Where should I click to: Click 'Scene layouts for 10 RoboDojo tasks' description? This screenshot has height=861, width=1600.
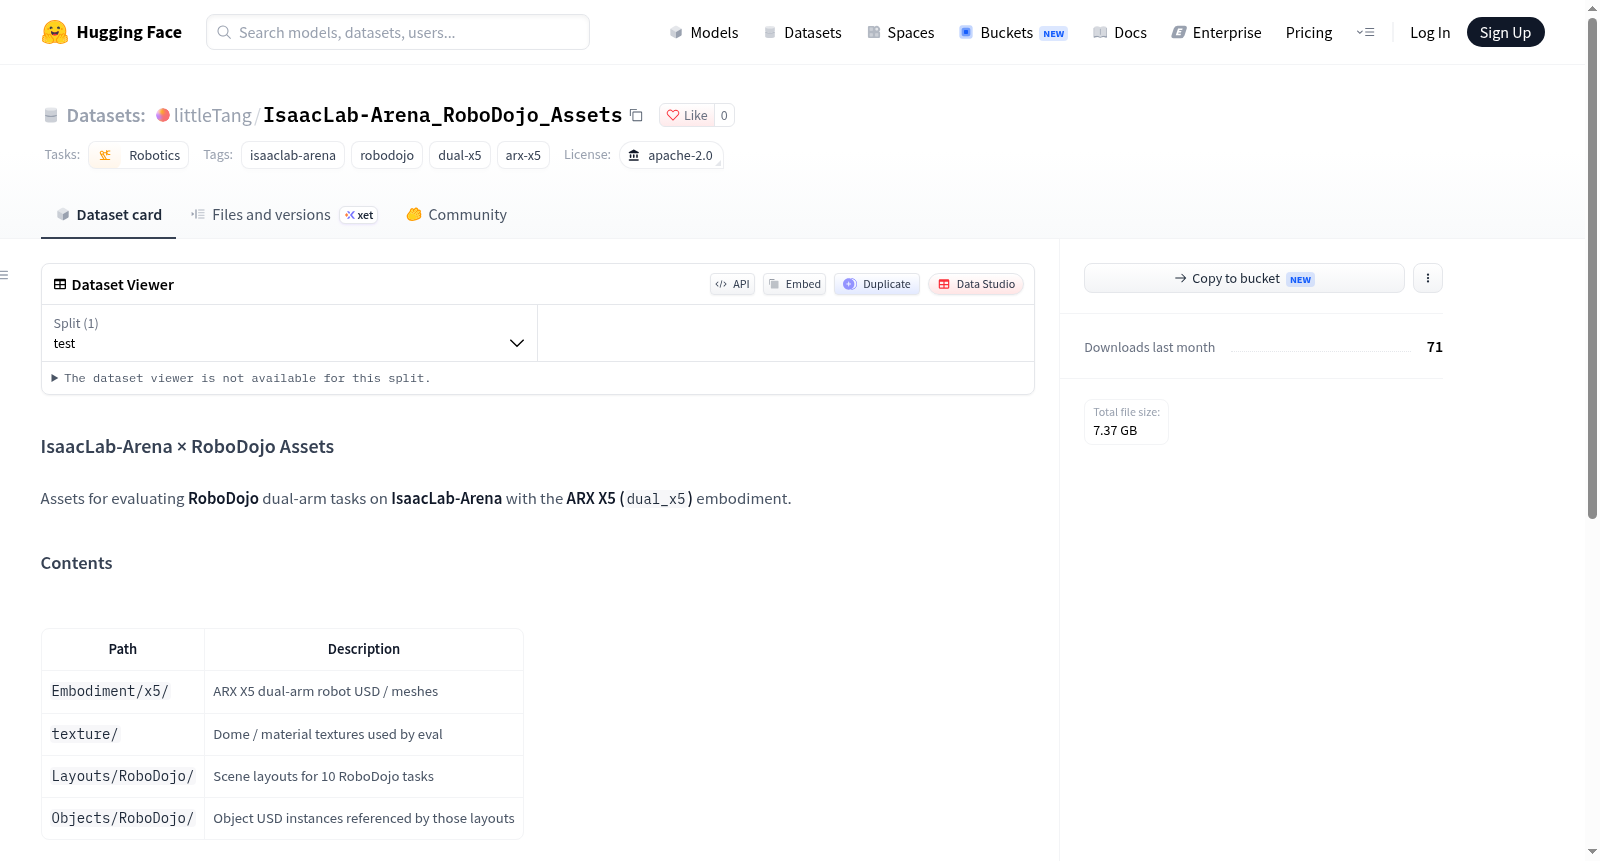pyautogui.click(x=323, y=776)
